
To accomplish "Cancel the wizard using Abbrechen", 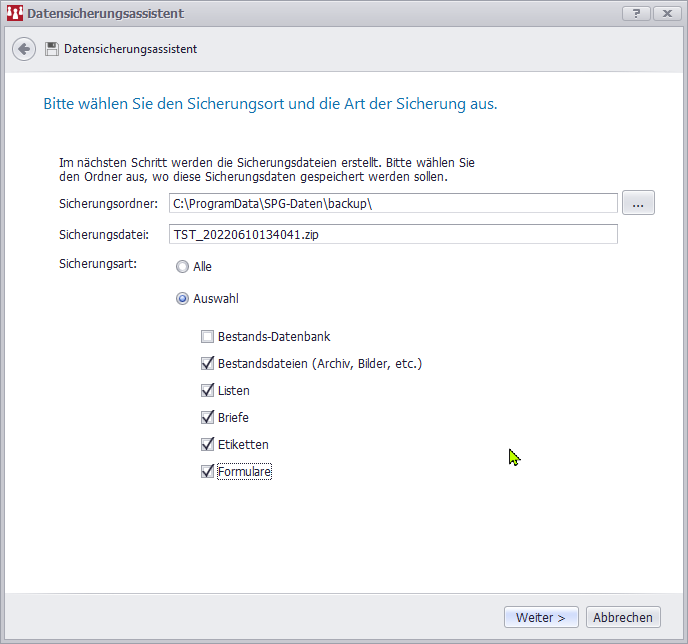I will pyautogui.click(x=623, y=618).
